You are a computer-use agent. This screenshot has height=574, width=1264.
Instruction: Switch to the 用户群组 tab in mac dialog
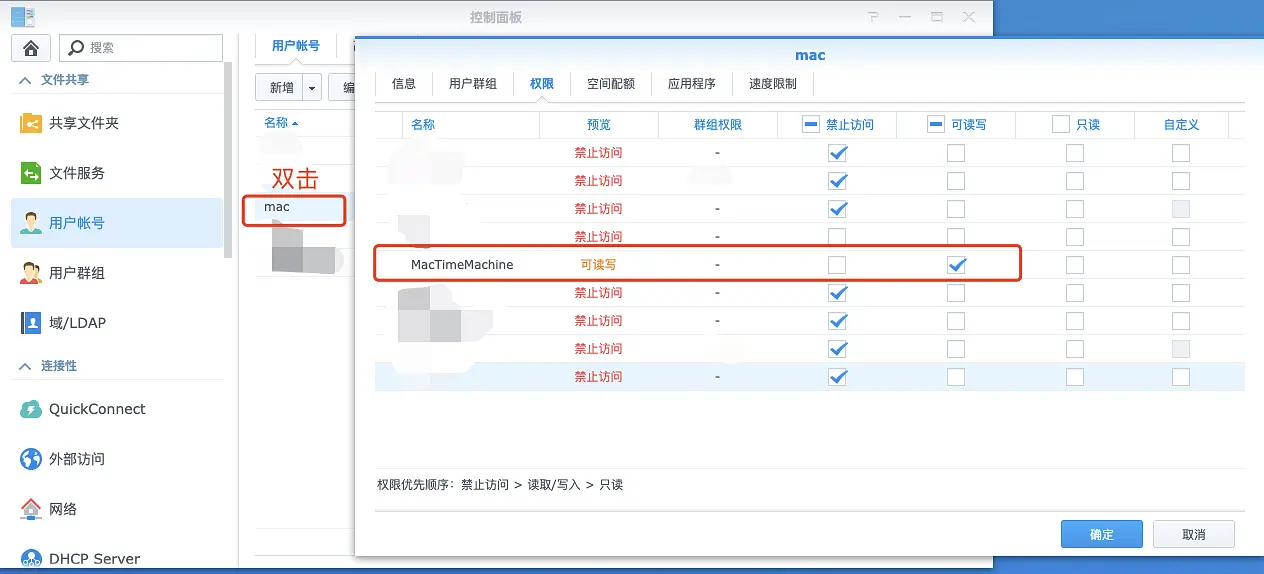tap(473, 84)
